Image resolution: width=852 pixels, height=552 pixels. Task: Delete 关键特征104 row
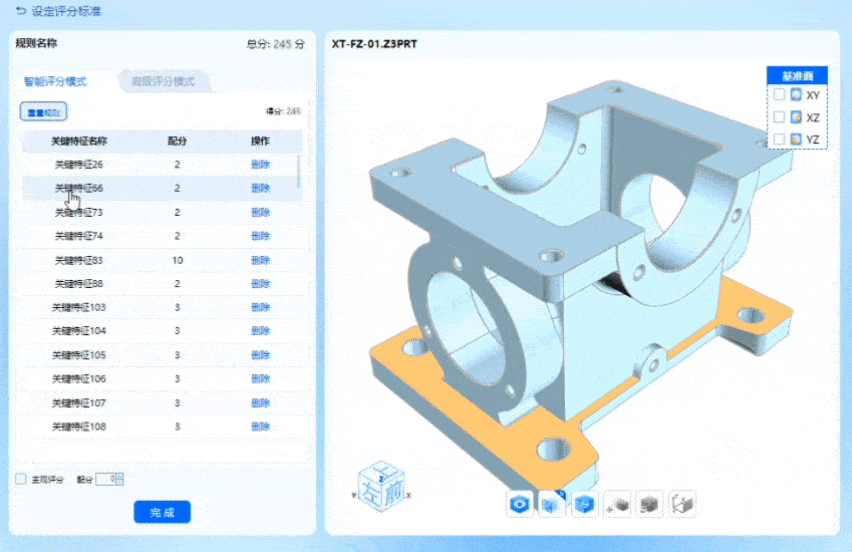260,331
